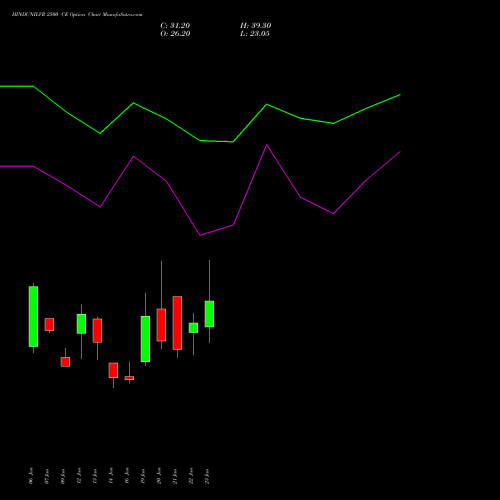Select the red candle for 14 Jan
The height and width of the screenshot is (500, 500).
tap(113, 370)
